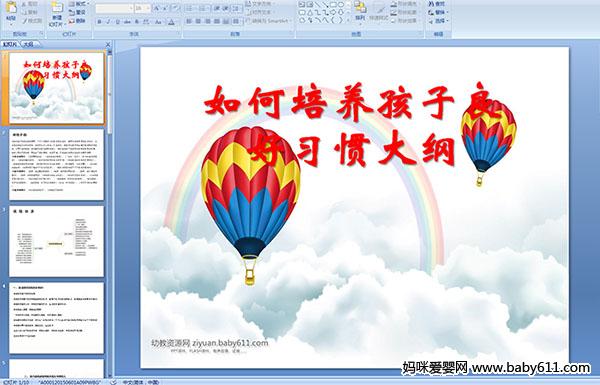This screenshot has width=600, height=385.
Task: Select the third slide thumbnail with diagram
Action: 56,241
